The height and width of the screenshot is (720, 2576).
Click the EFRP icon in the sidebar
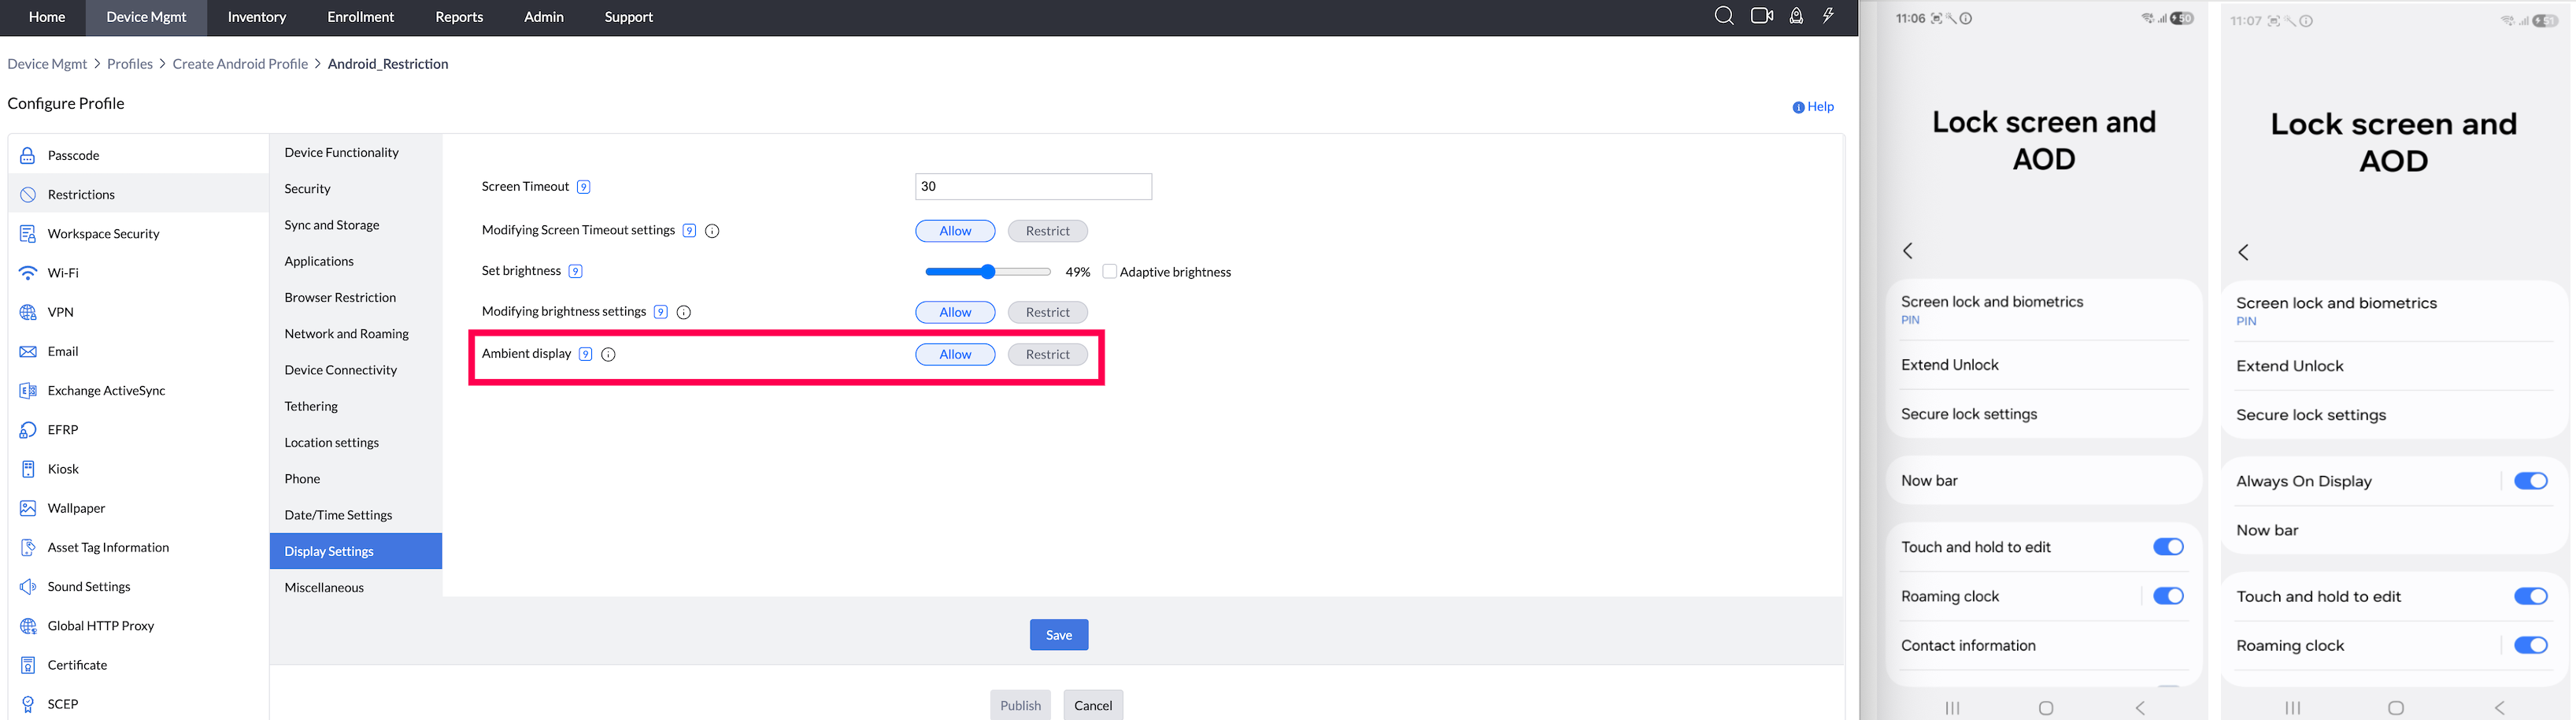[28, 430]
